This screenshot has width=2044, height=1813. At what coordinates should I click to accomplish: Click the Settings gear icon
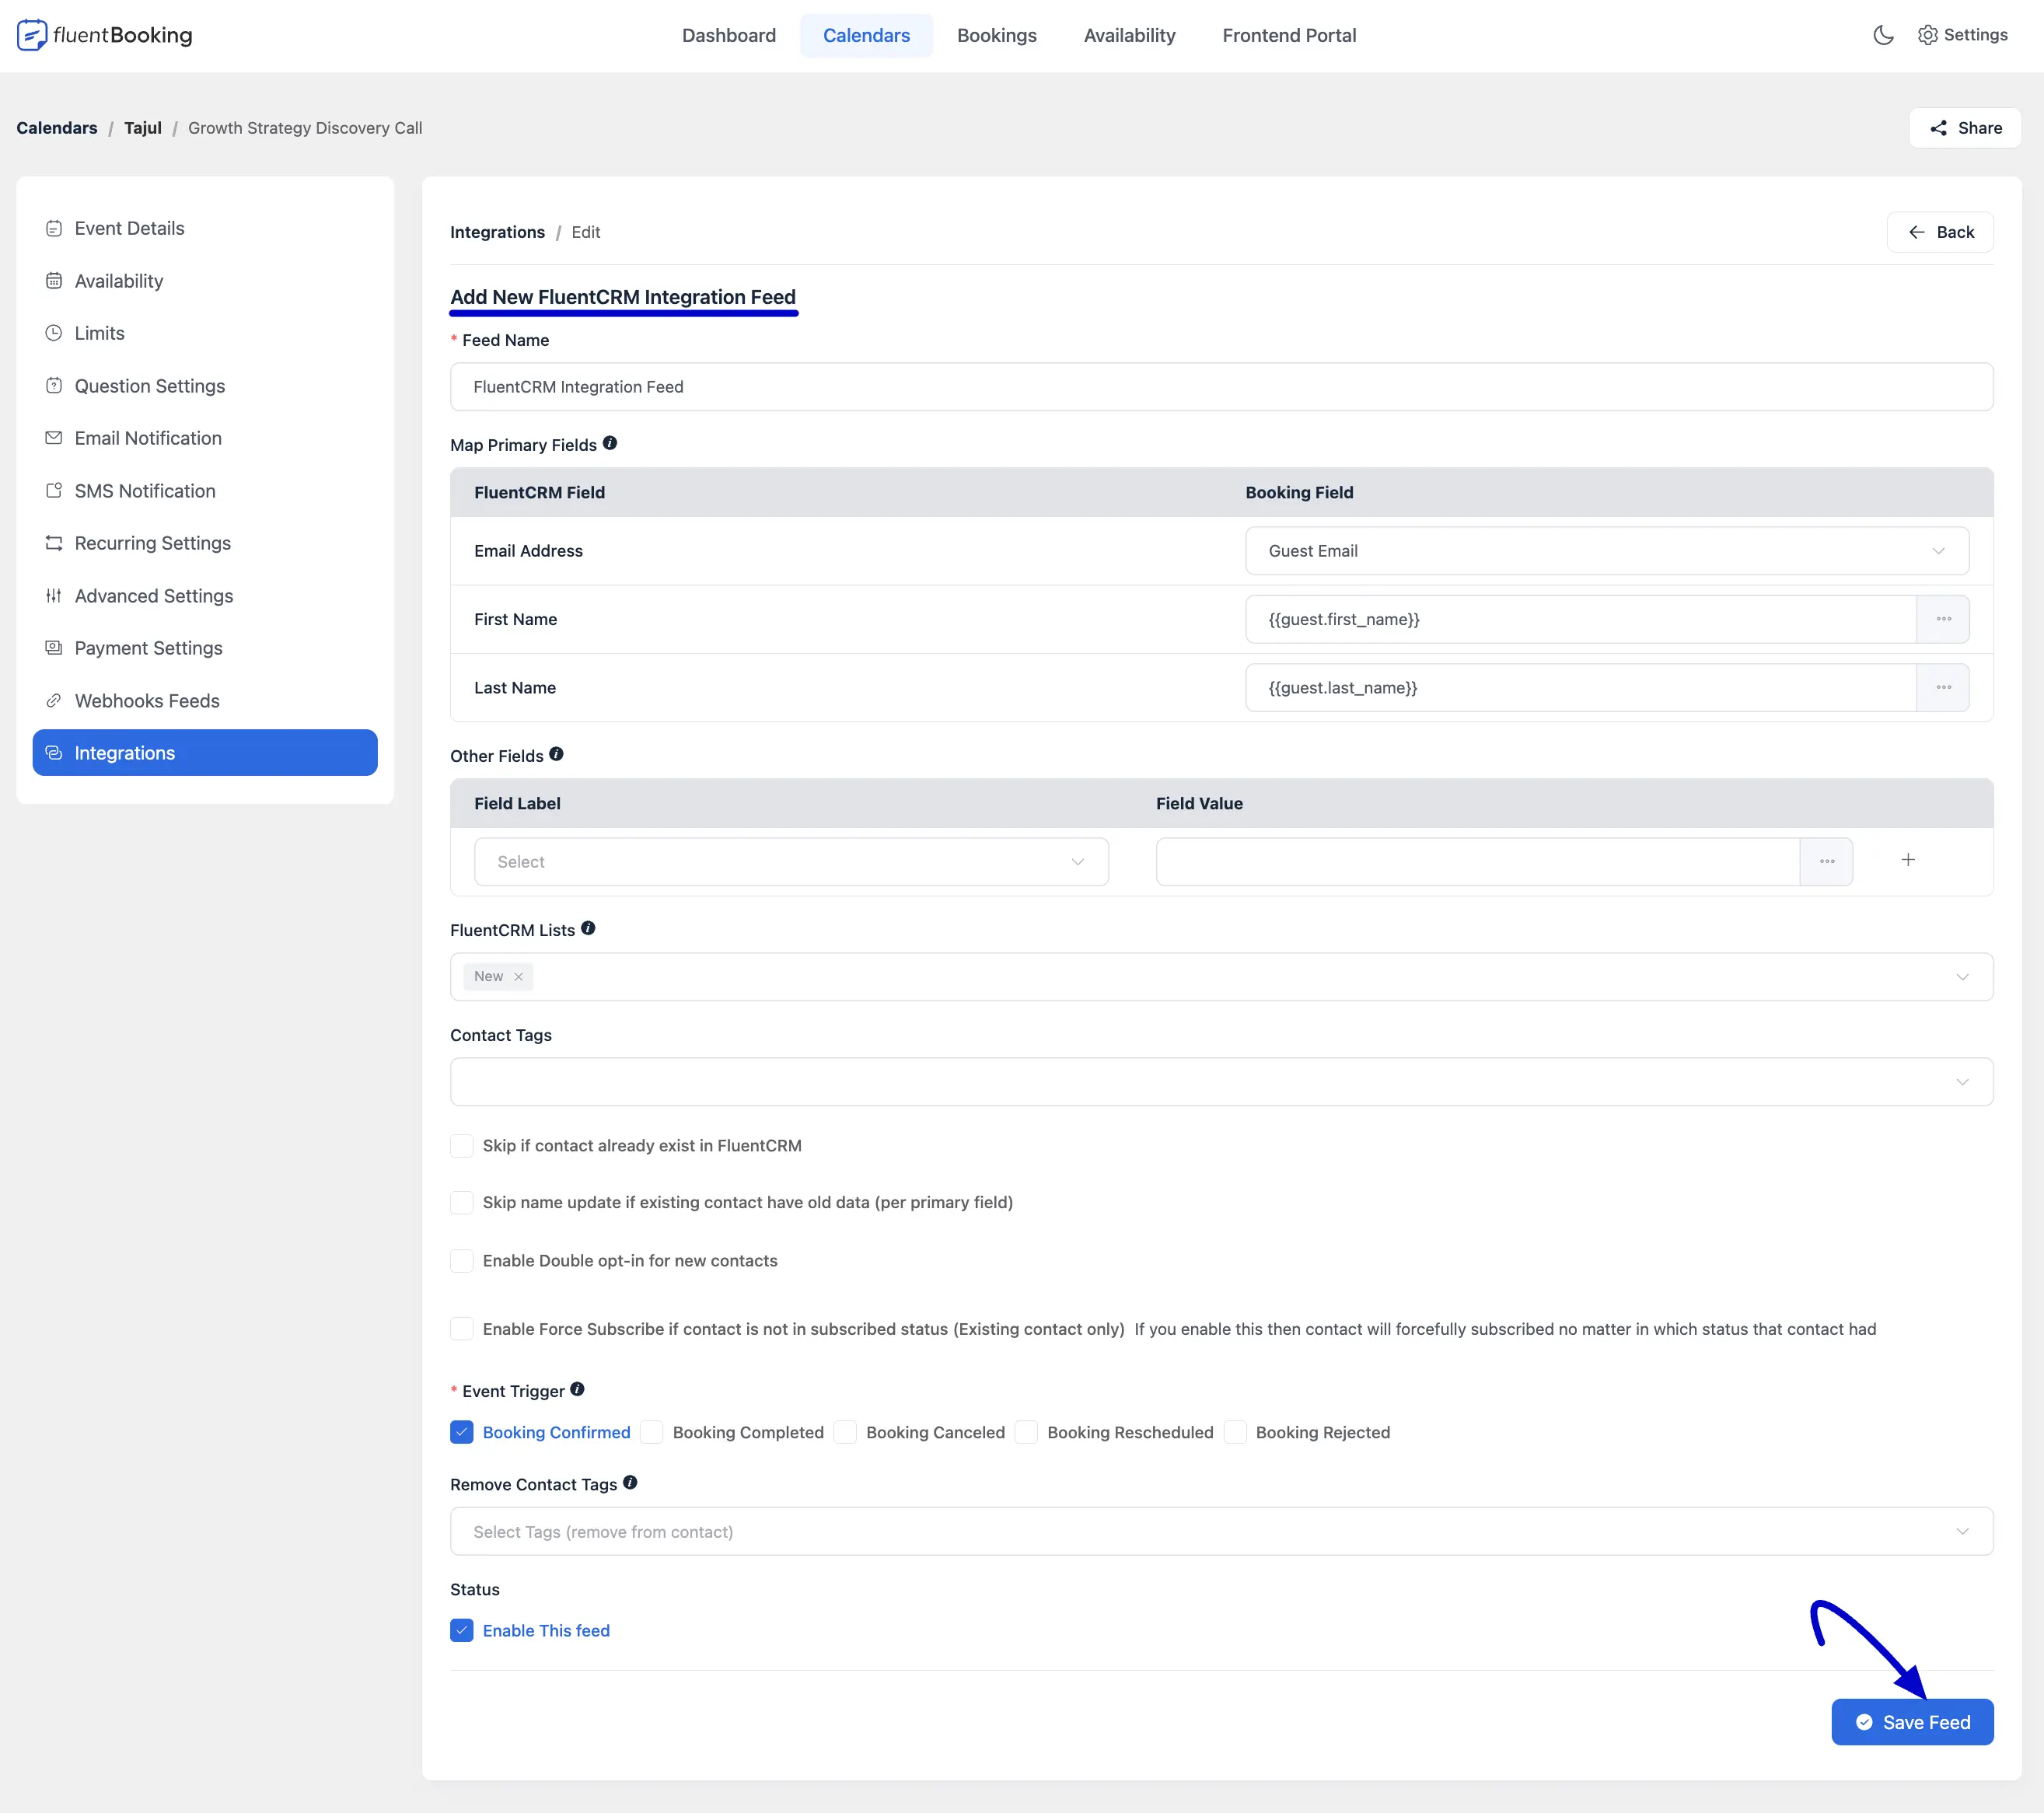point(1927,35)
